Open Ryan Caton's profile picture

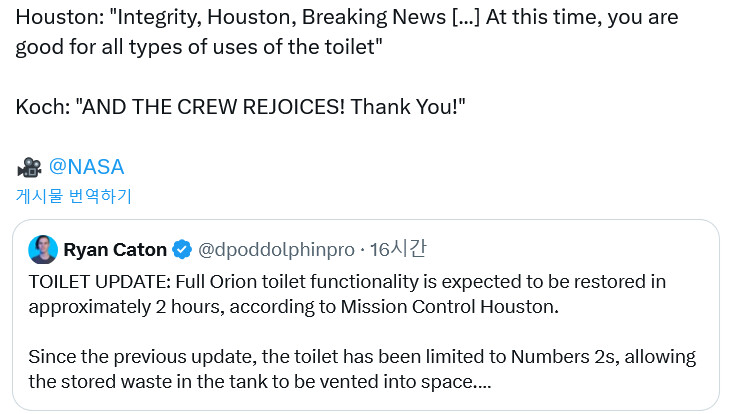[43, 249]
